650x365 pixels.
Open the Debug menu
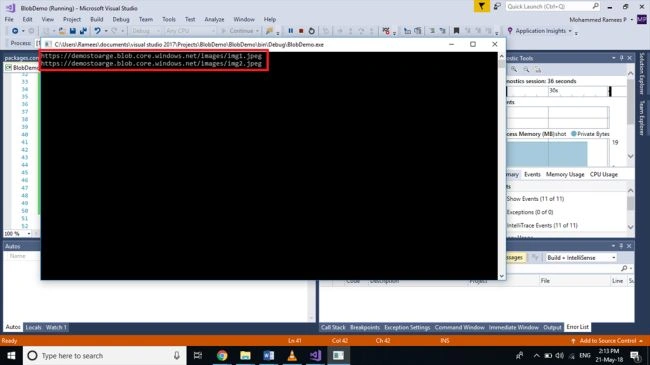click(121, 19)
